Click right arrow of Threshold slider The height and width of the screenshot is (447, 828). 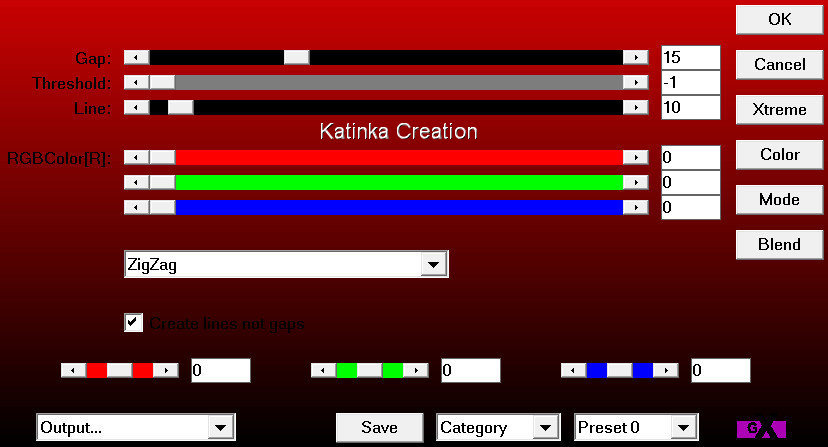pos(636,82)
